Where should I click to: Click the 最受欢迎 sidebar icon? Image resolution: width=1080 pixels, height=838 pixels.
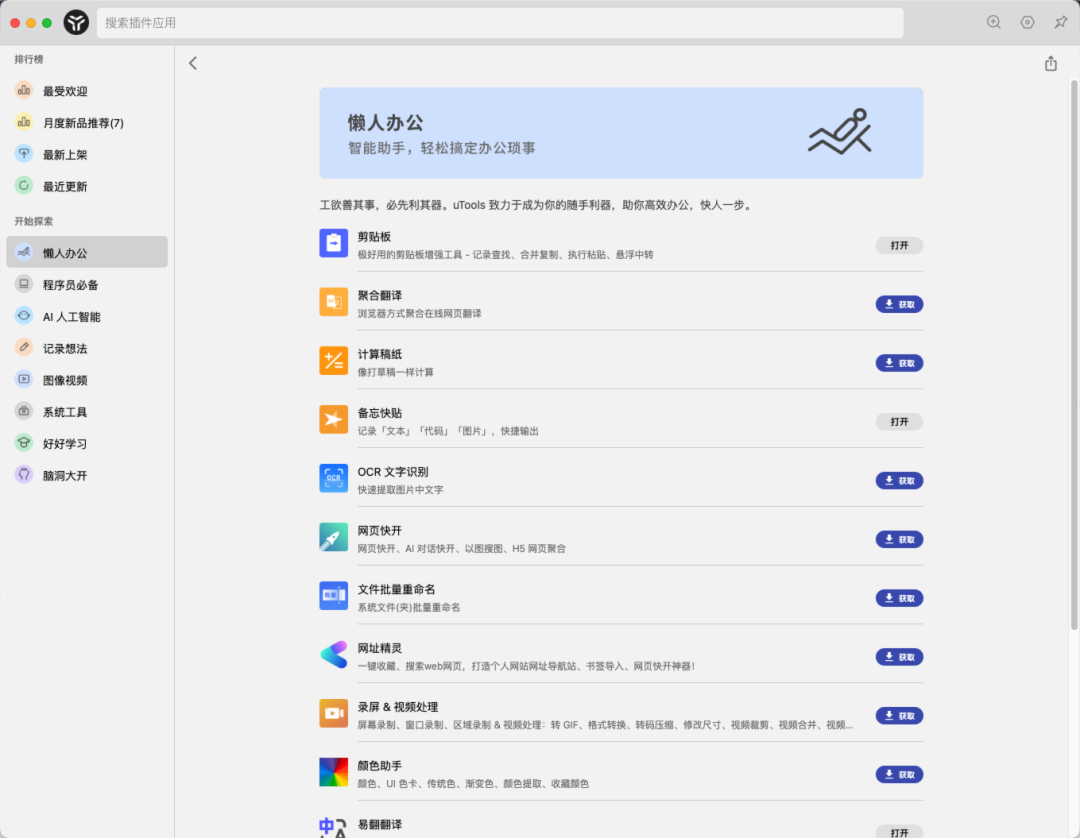tap(24, 90)
